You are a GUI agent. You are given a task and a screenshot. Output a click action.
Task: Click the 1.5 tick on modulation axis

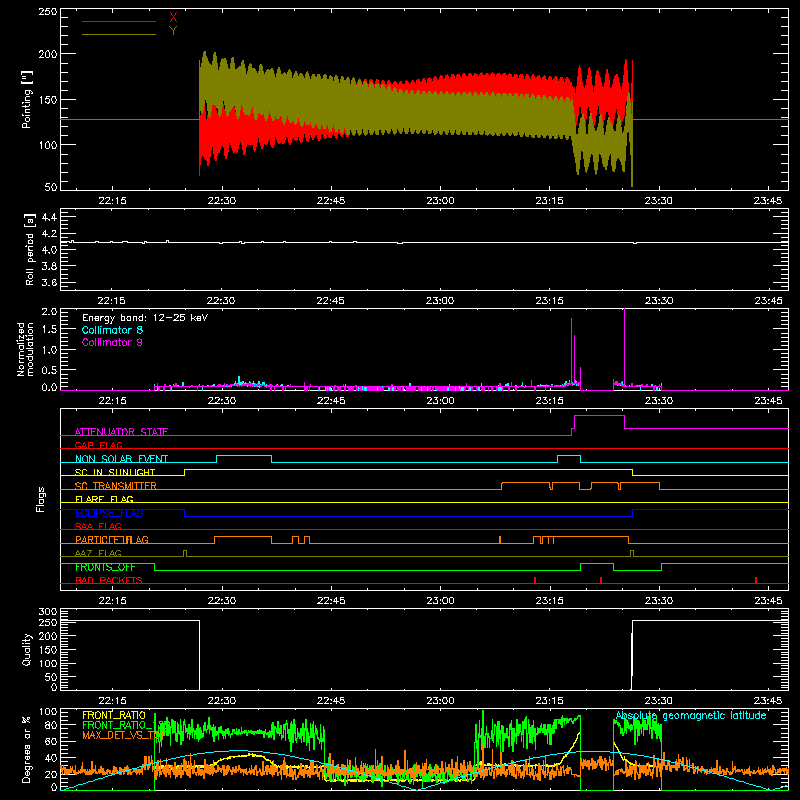pos(49,330)
